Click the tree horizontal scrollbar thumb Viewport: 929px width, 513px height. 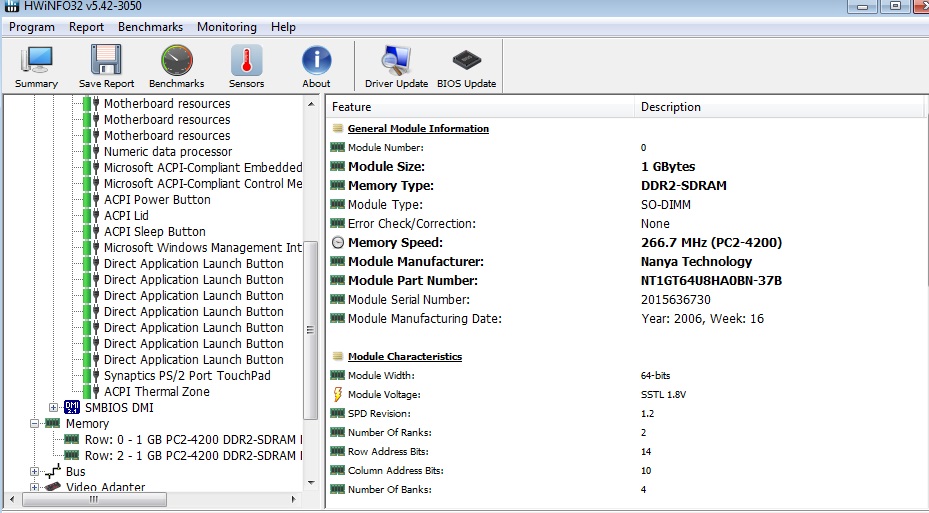[x=93, y=499]
